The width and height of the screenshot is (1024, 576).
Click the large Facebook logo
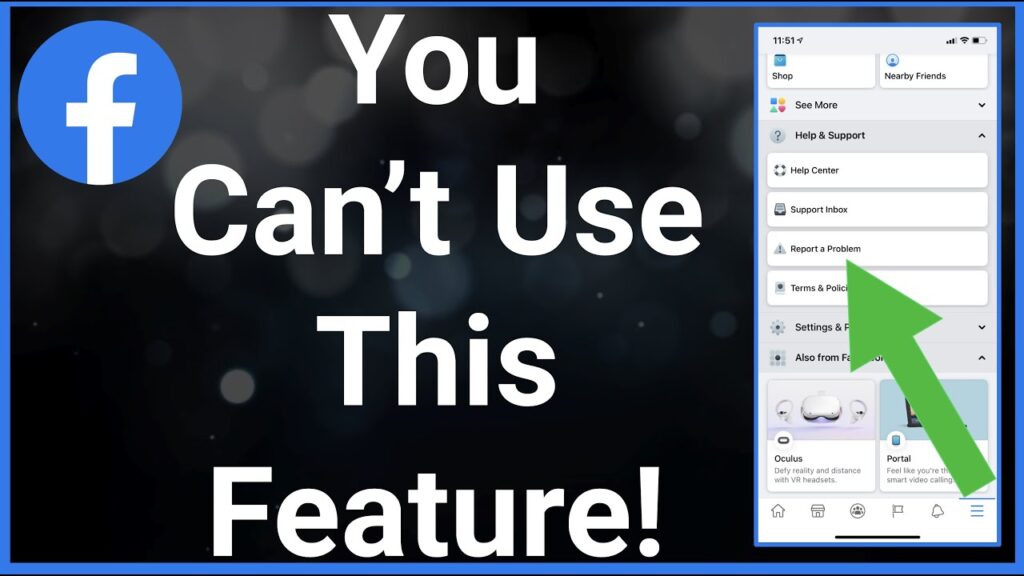click(x=100, y=103)
